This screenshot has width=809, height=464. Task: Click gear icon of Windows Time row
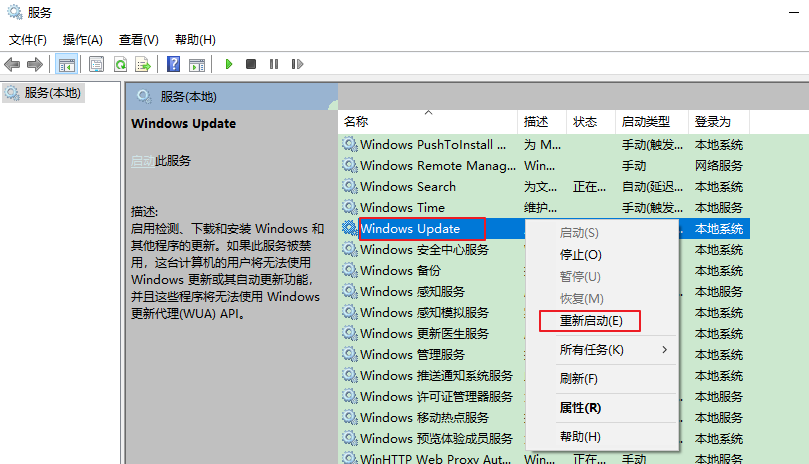[350, 207]
